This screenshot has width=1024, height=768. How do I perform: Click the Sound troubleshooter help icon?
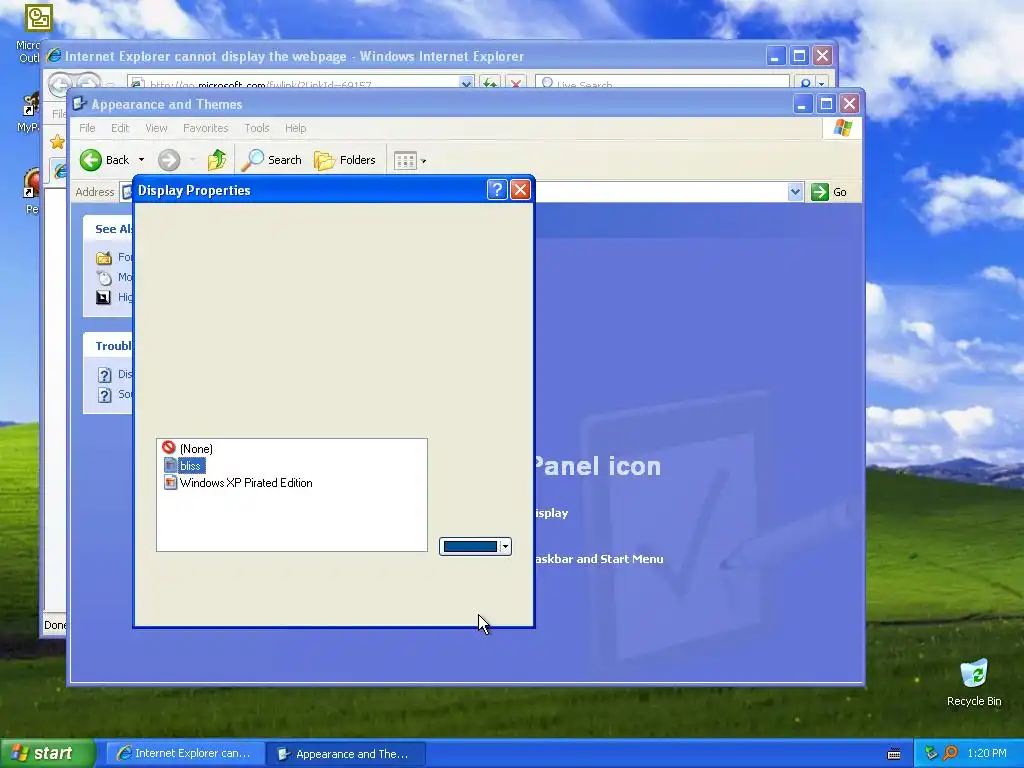click(104, 395)
